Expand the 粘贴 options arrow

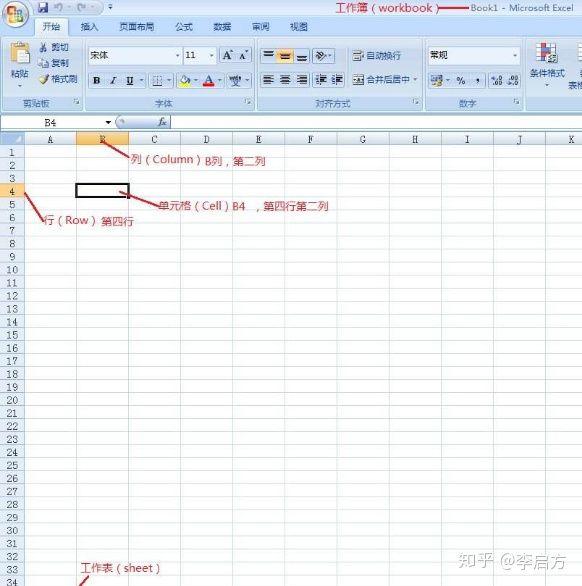[x=20, y=86]
